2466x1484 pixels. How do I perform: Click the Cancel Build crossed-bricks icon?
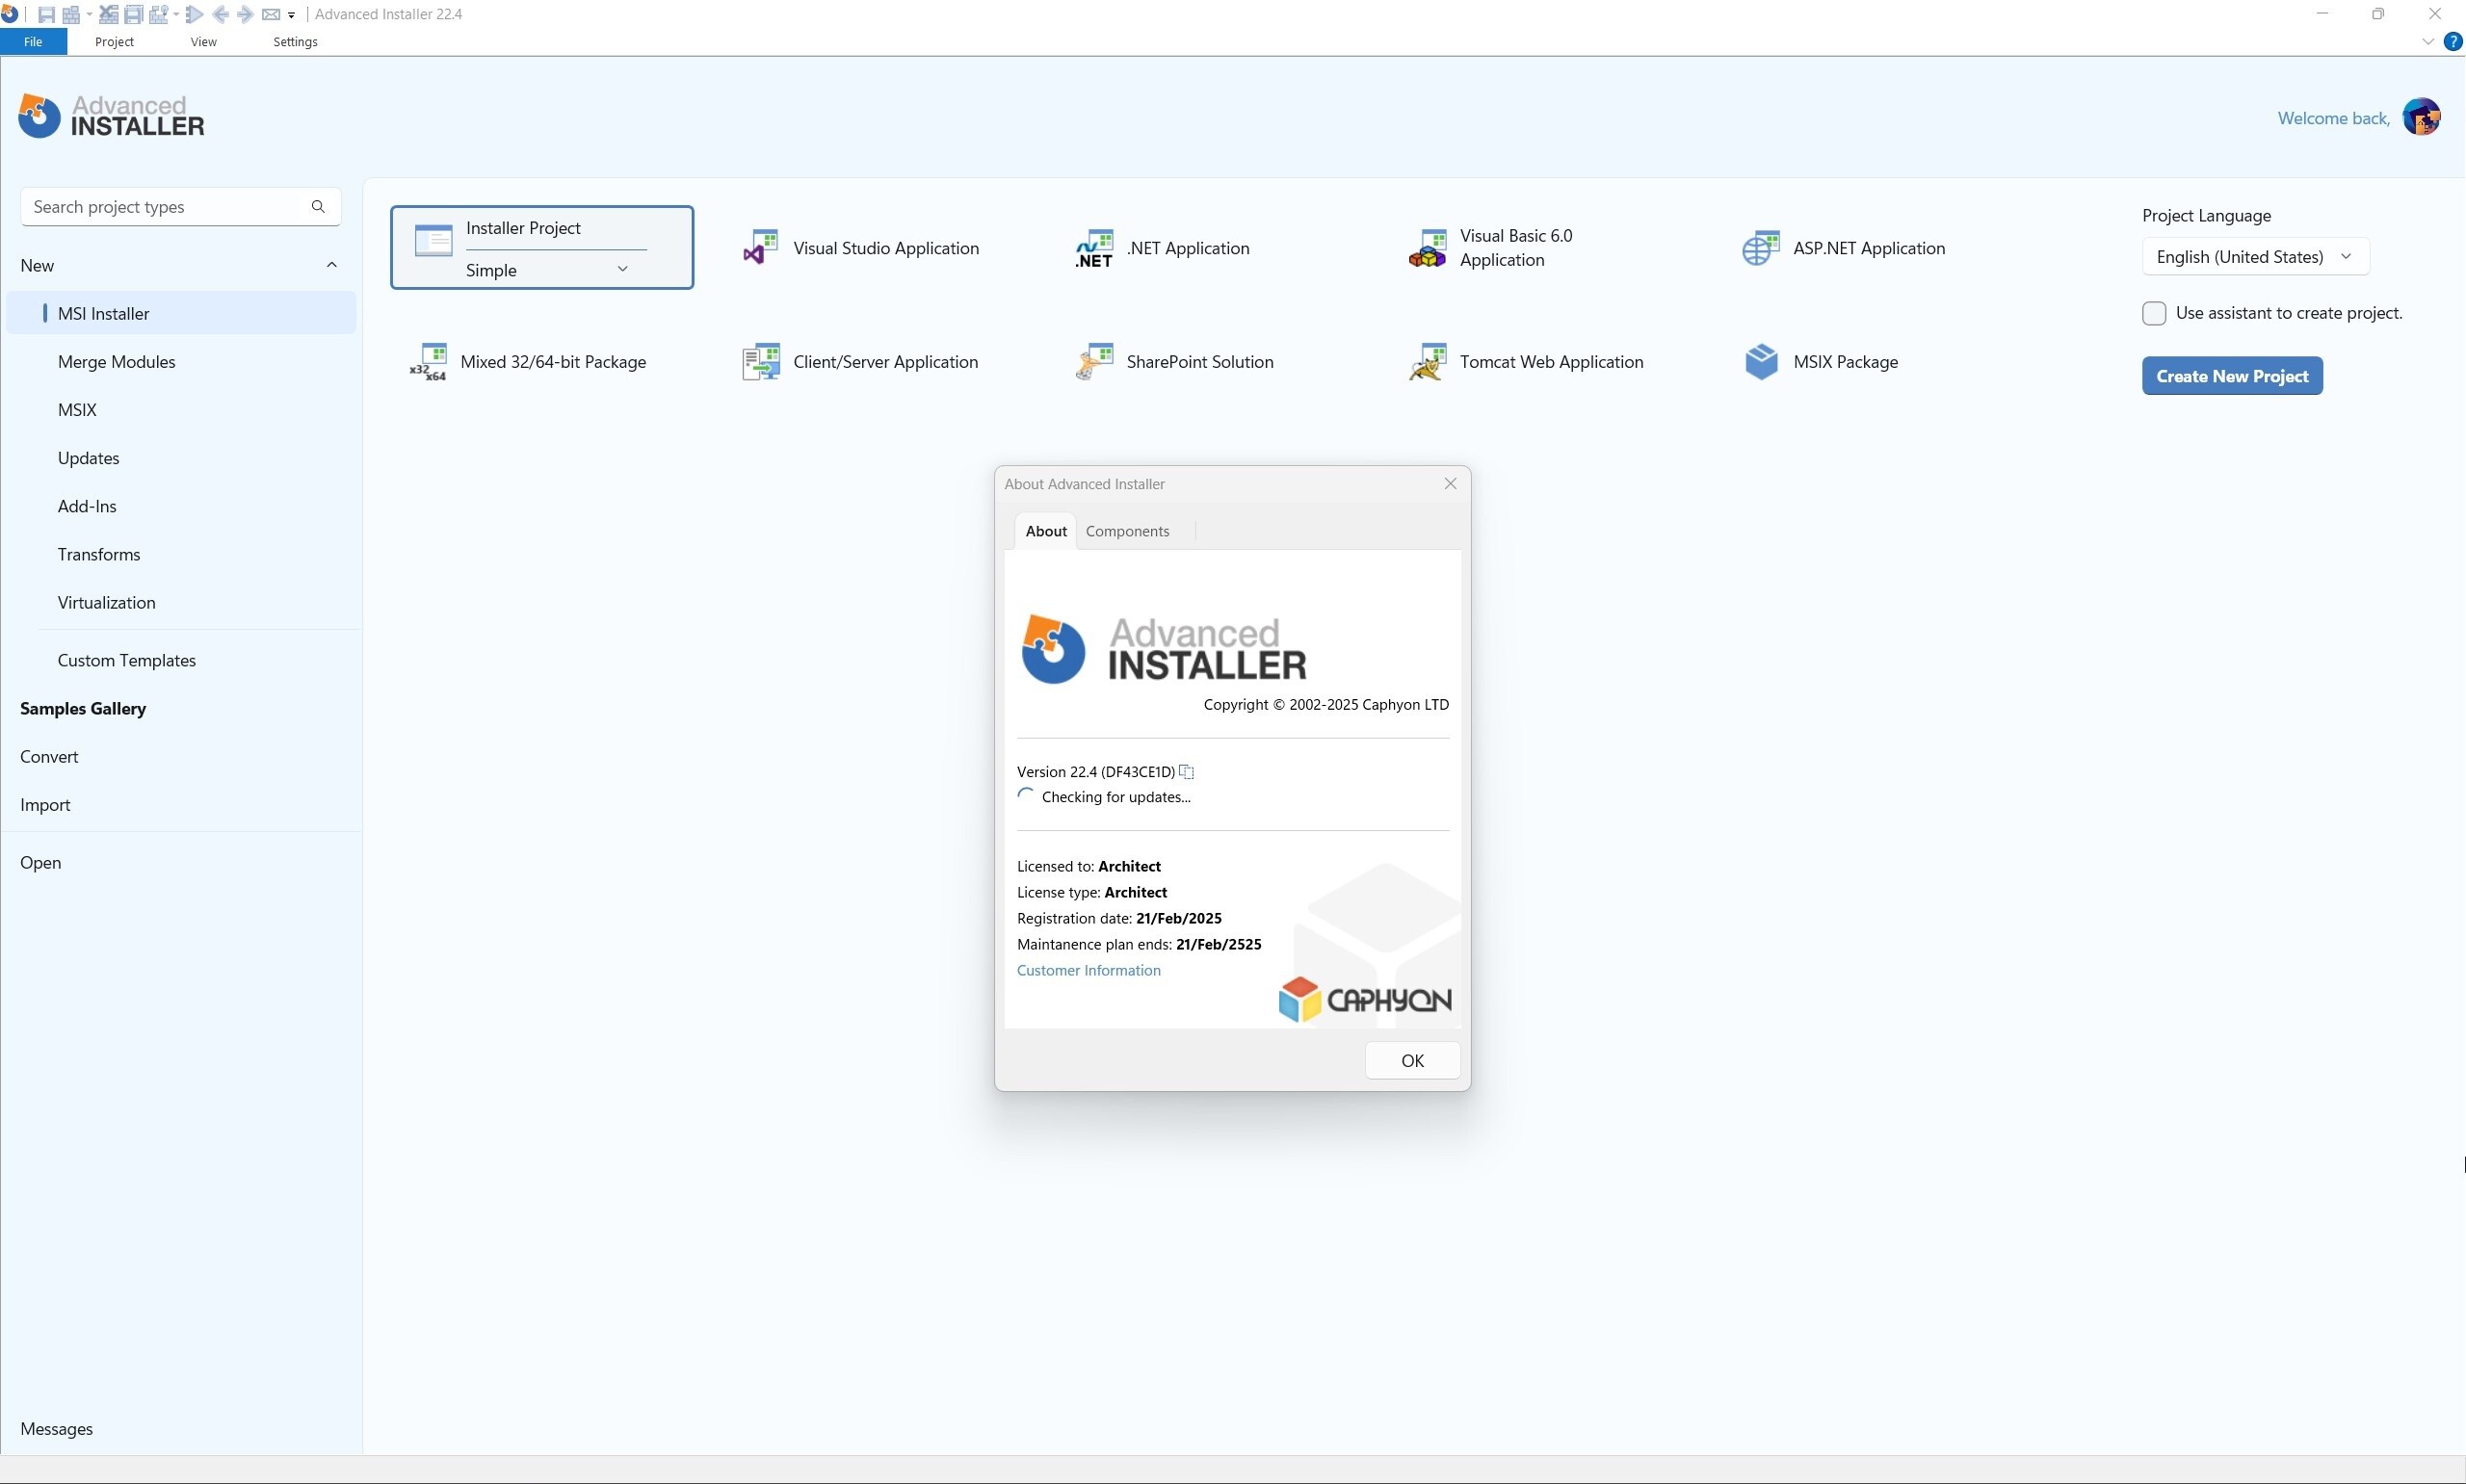(x=109, y=14)
